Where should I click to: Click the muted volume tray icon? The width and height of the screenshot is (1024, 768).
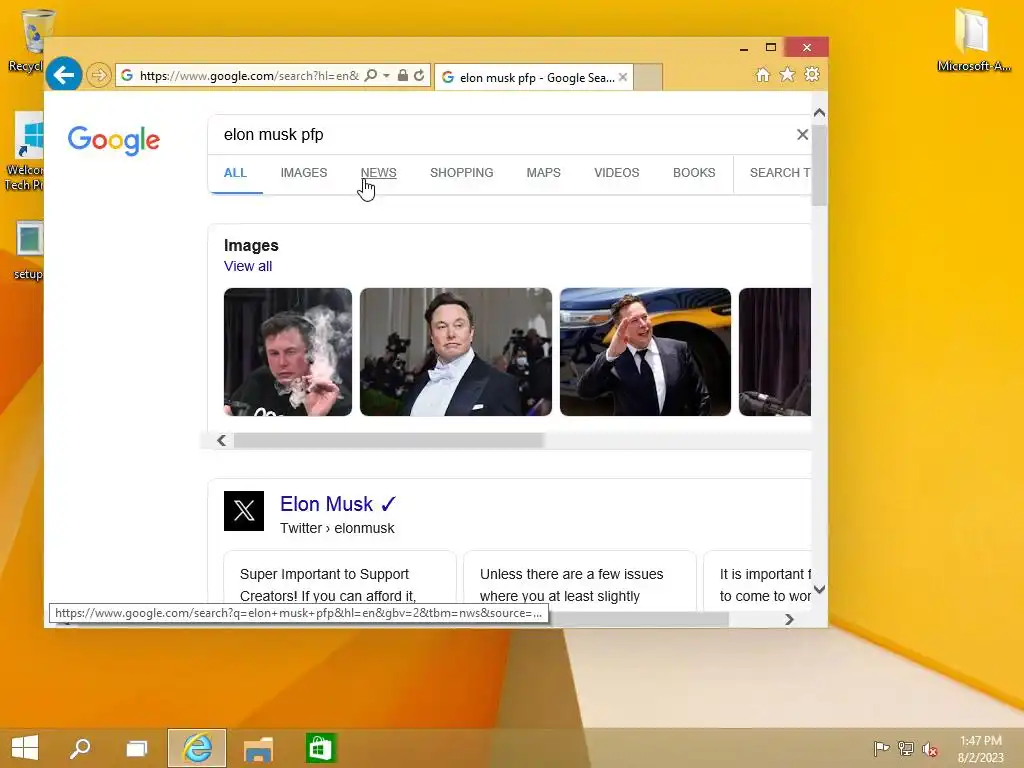click(930, 749)
